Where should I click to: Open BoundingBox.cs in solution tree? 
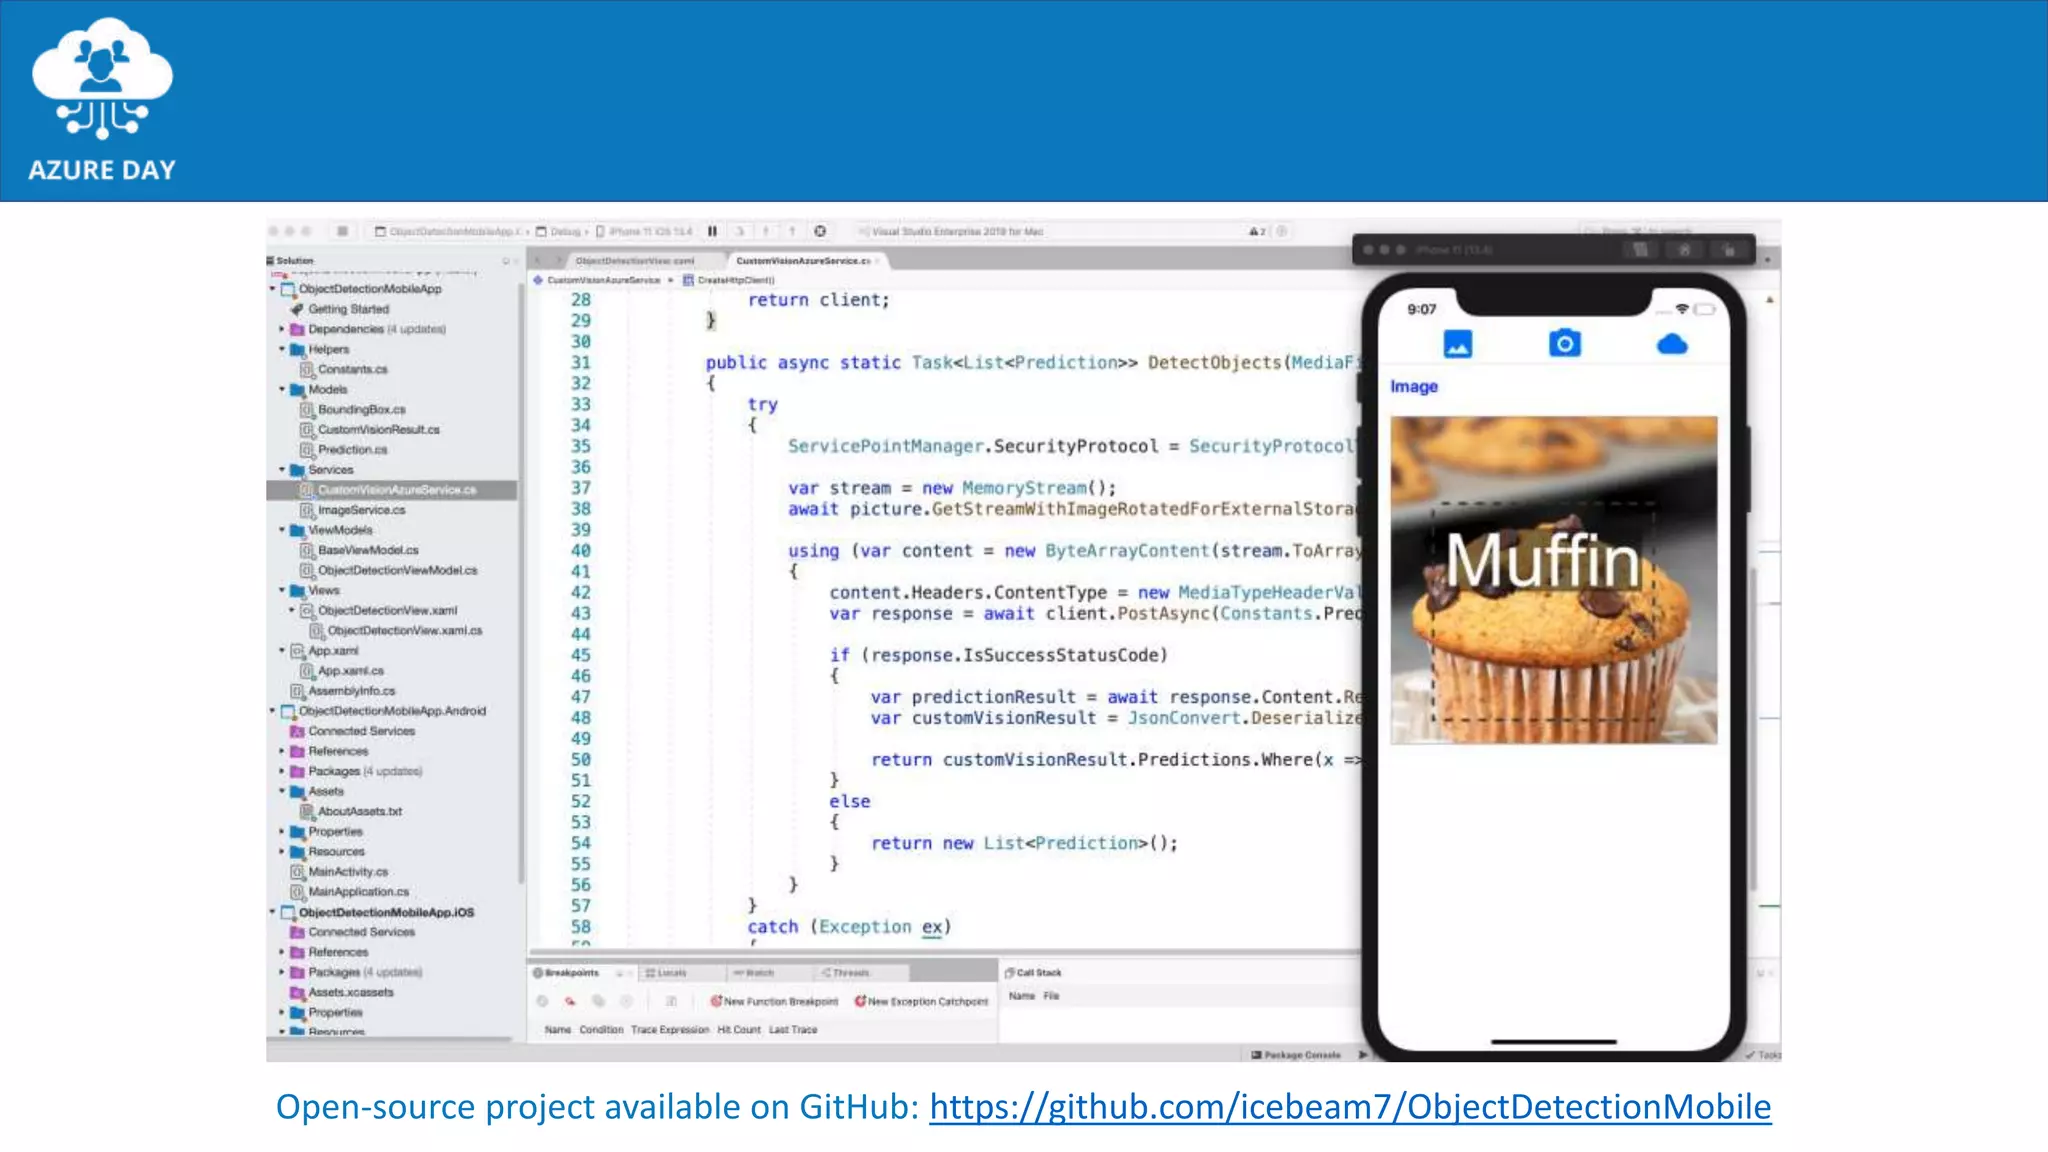(x=361, y=409)
